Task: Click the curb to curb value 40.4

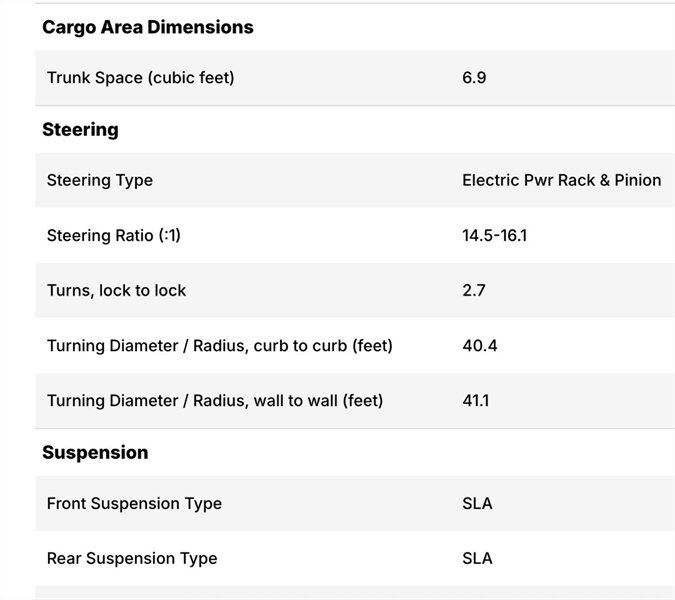Action: [479, 346]
